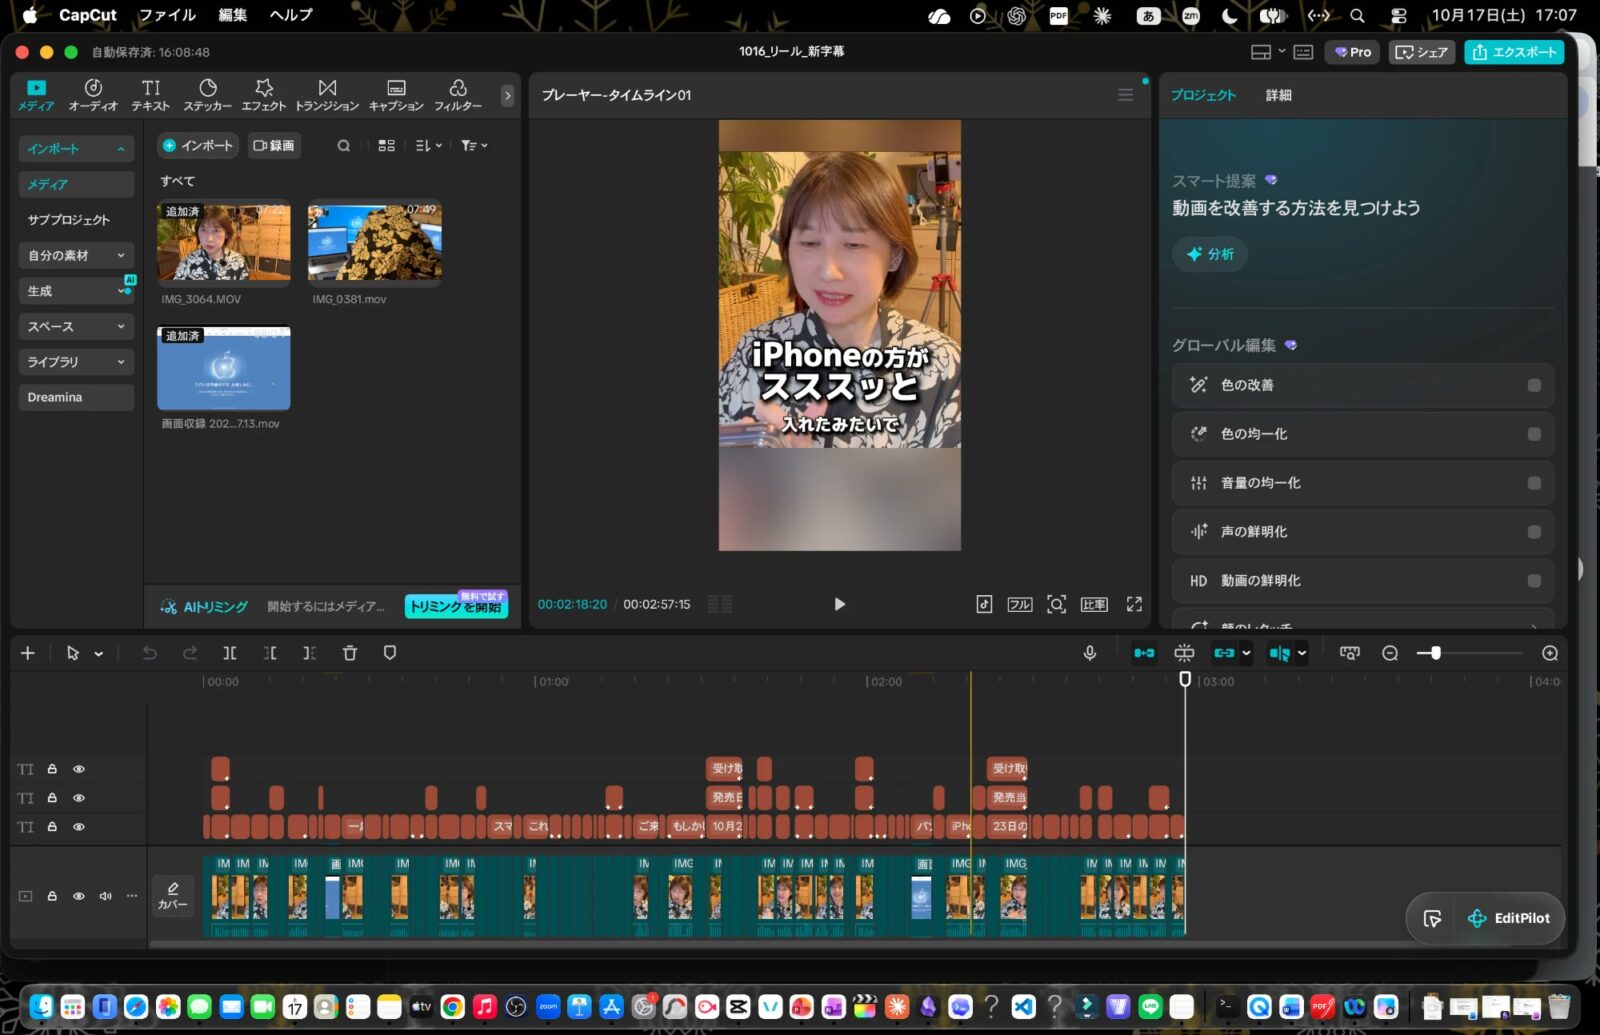Open the キャプション (Captions) panel
1600x1035 pixels.
[396, 95]
